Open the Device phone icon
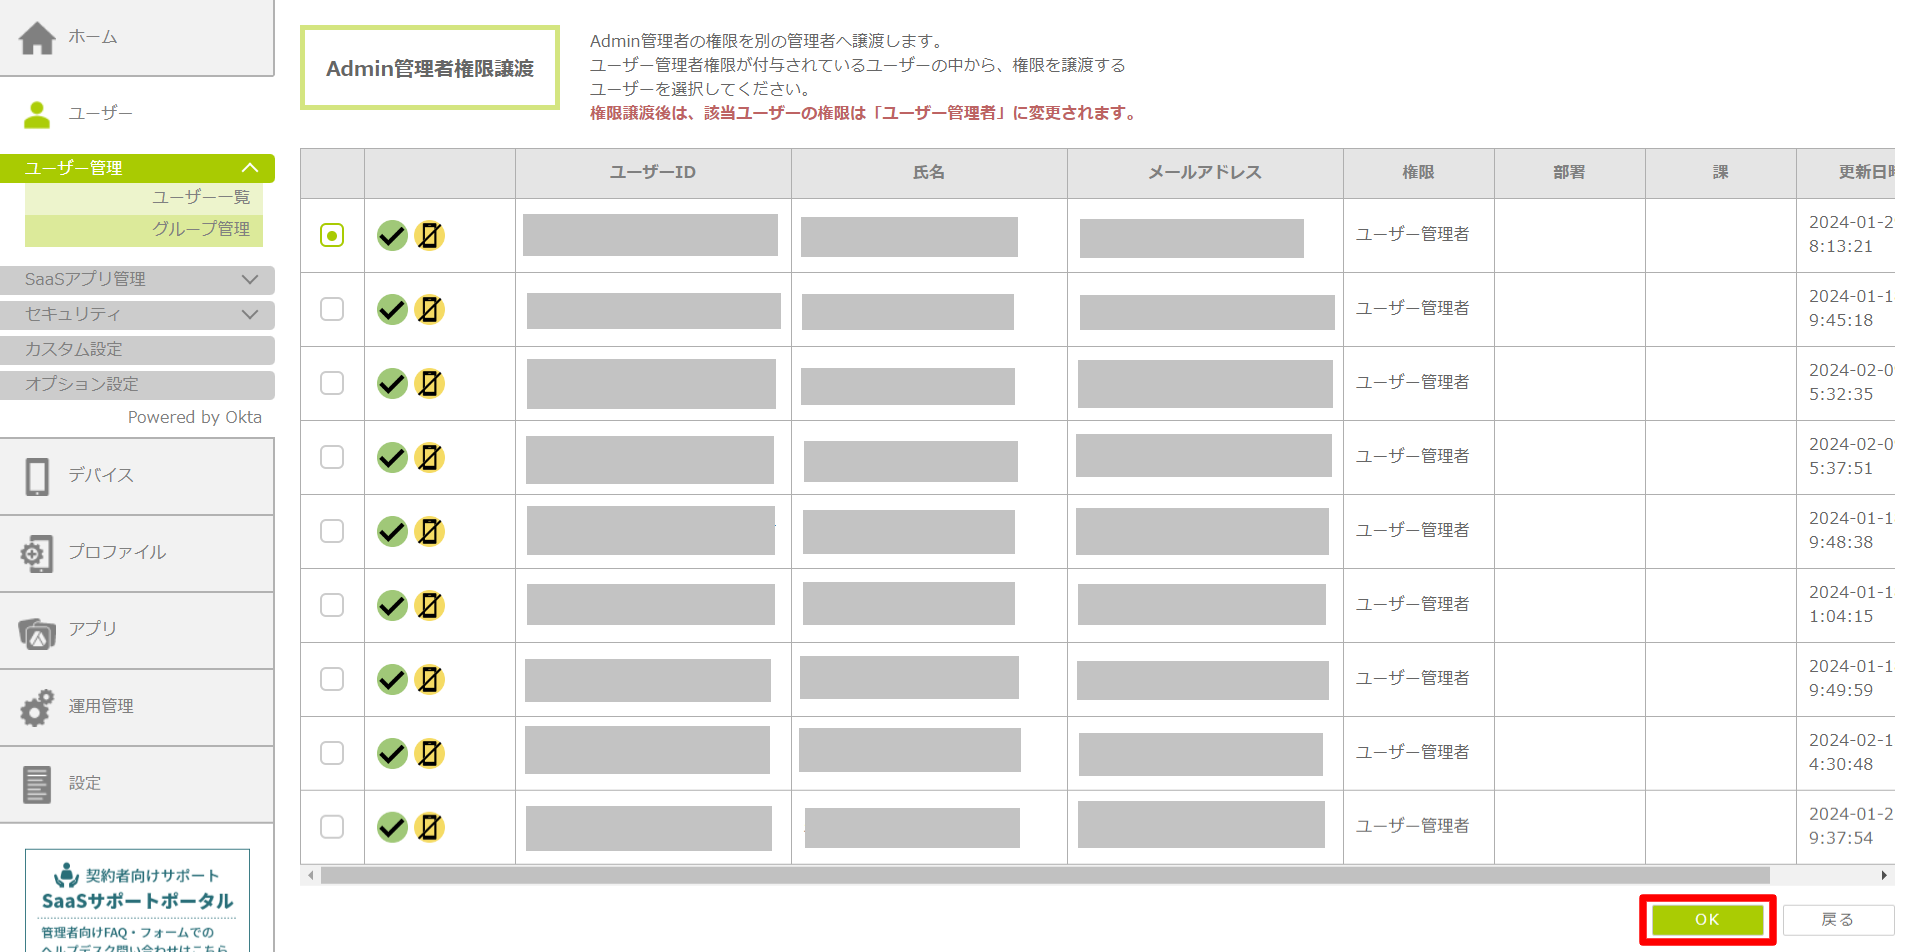1910x952 pixels. (x=37, y=477)
